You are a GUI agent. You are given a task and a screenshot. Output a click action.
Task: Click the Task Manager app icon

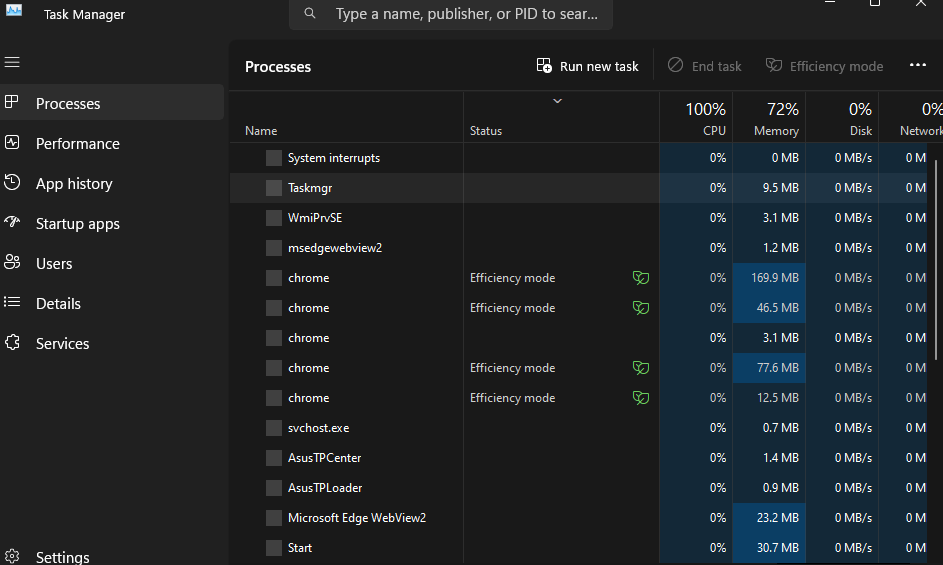tap(13, 10)
